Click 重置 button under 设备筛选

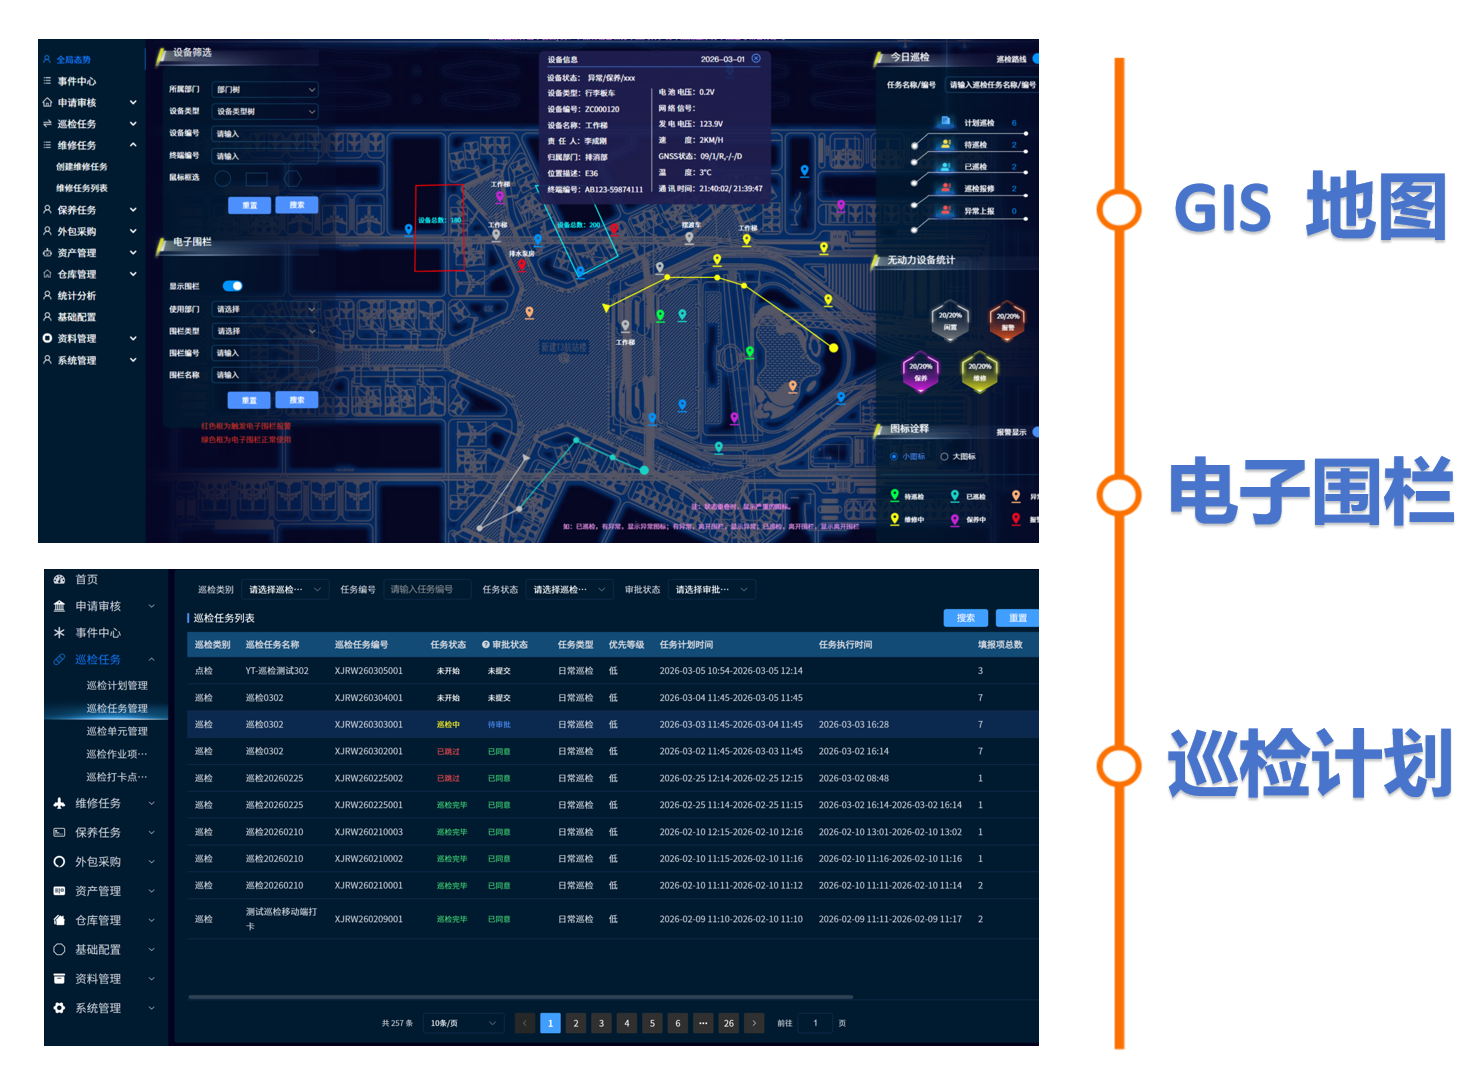pyautogui.click(x=249, y=205)
